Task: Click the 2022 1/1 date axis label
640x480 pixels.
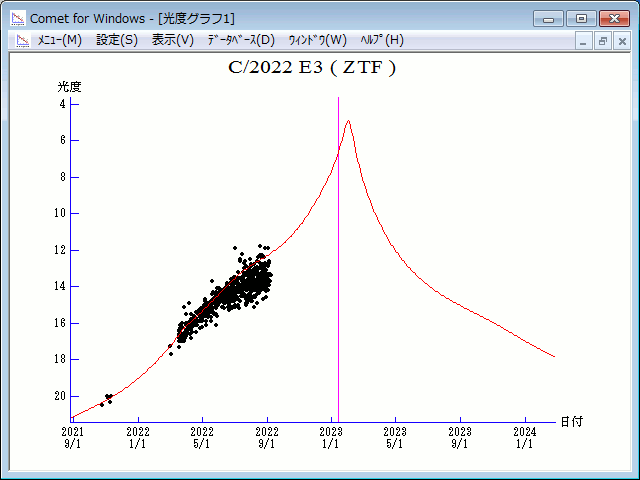Action: coord(138,438)
